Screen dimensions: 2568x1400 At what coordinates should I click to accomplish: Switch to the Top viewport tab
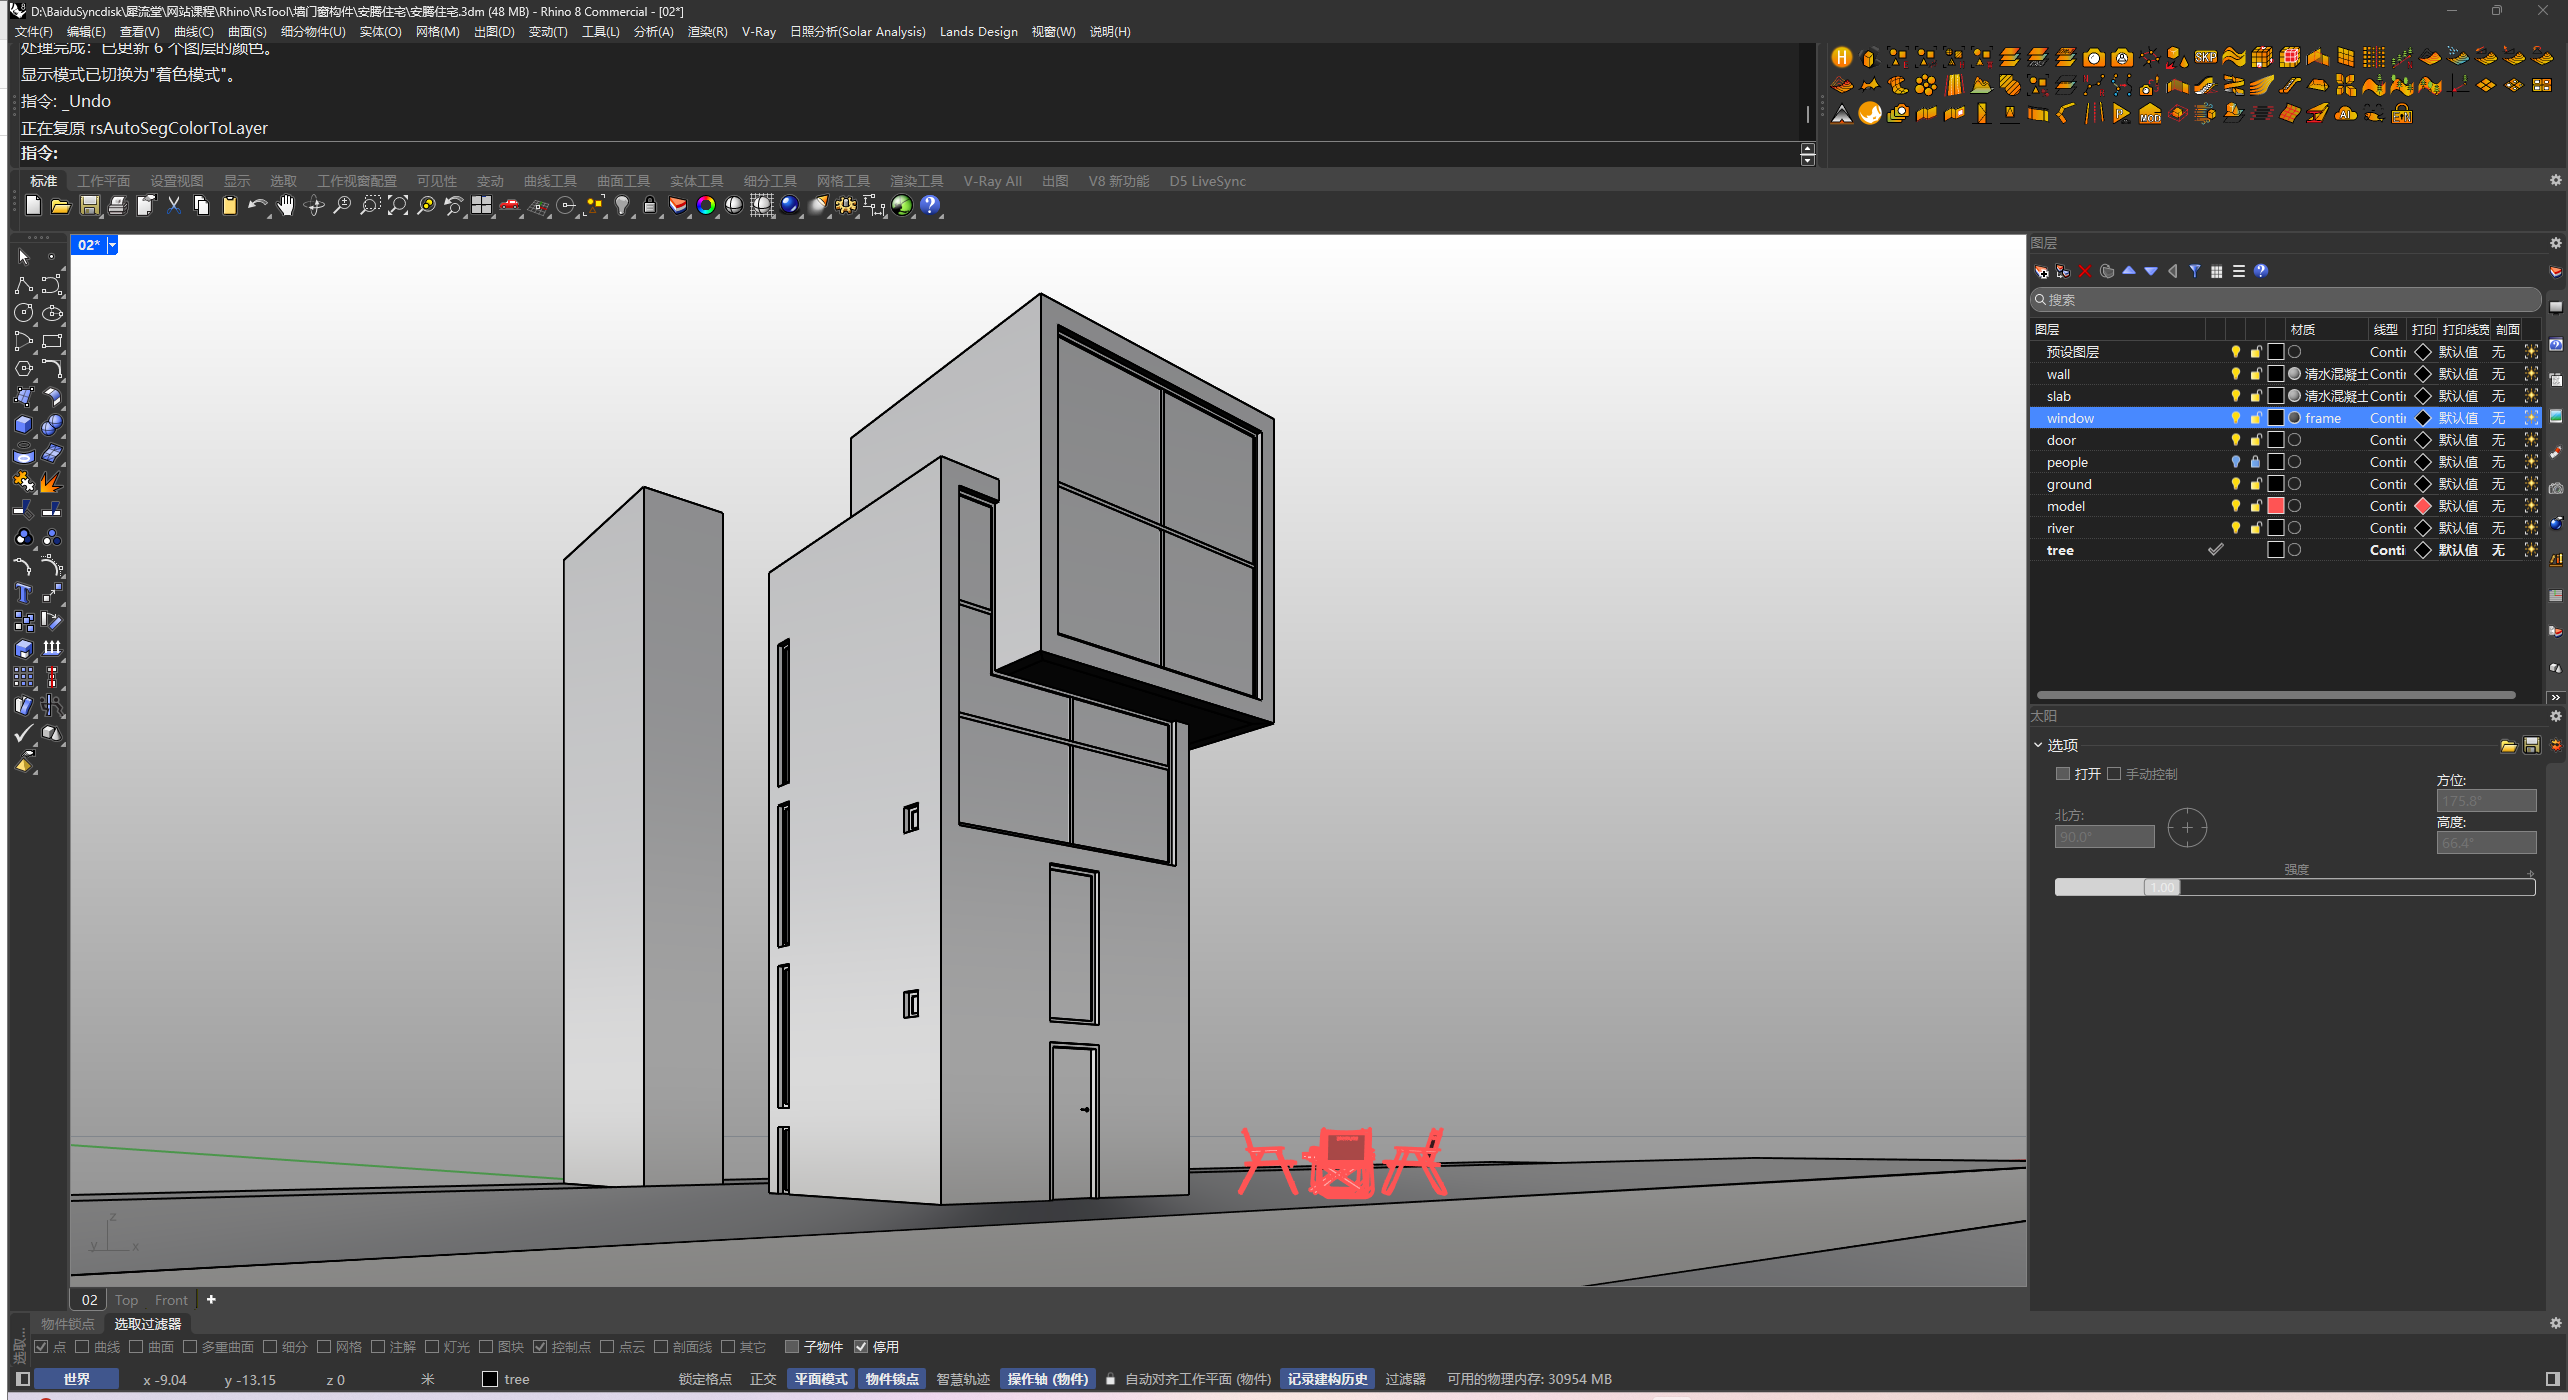pos(126,1300)
